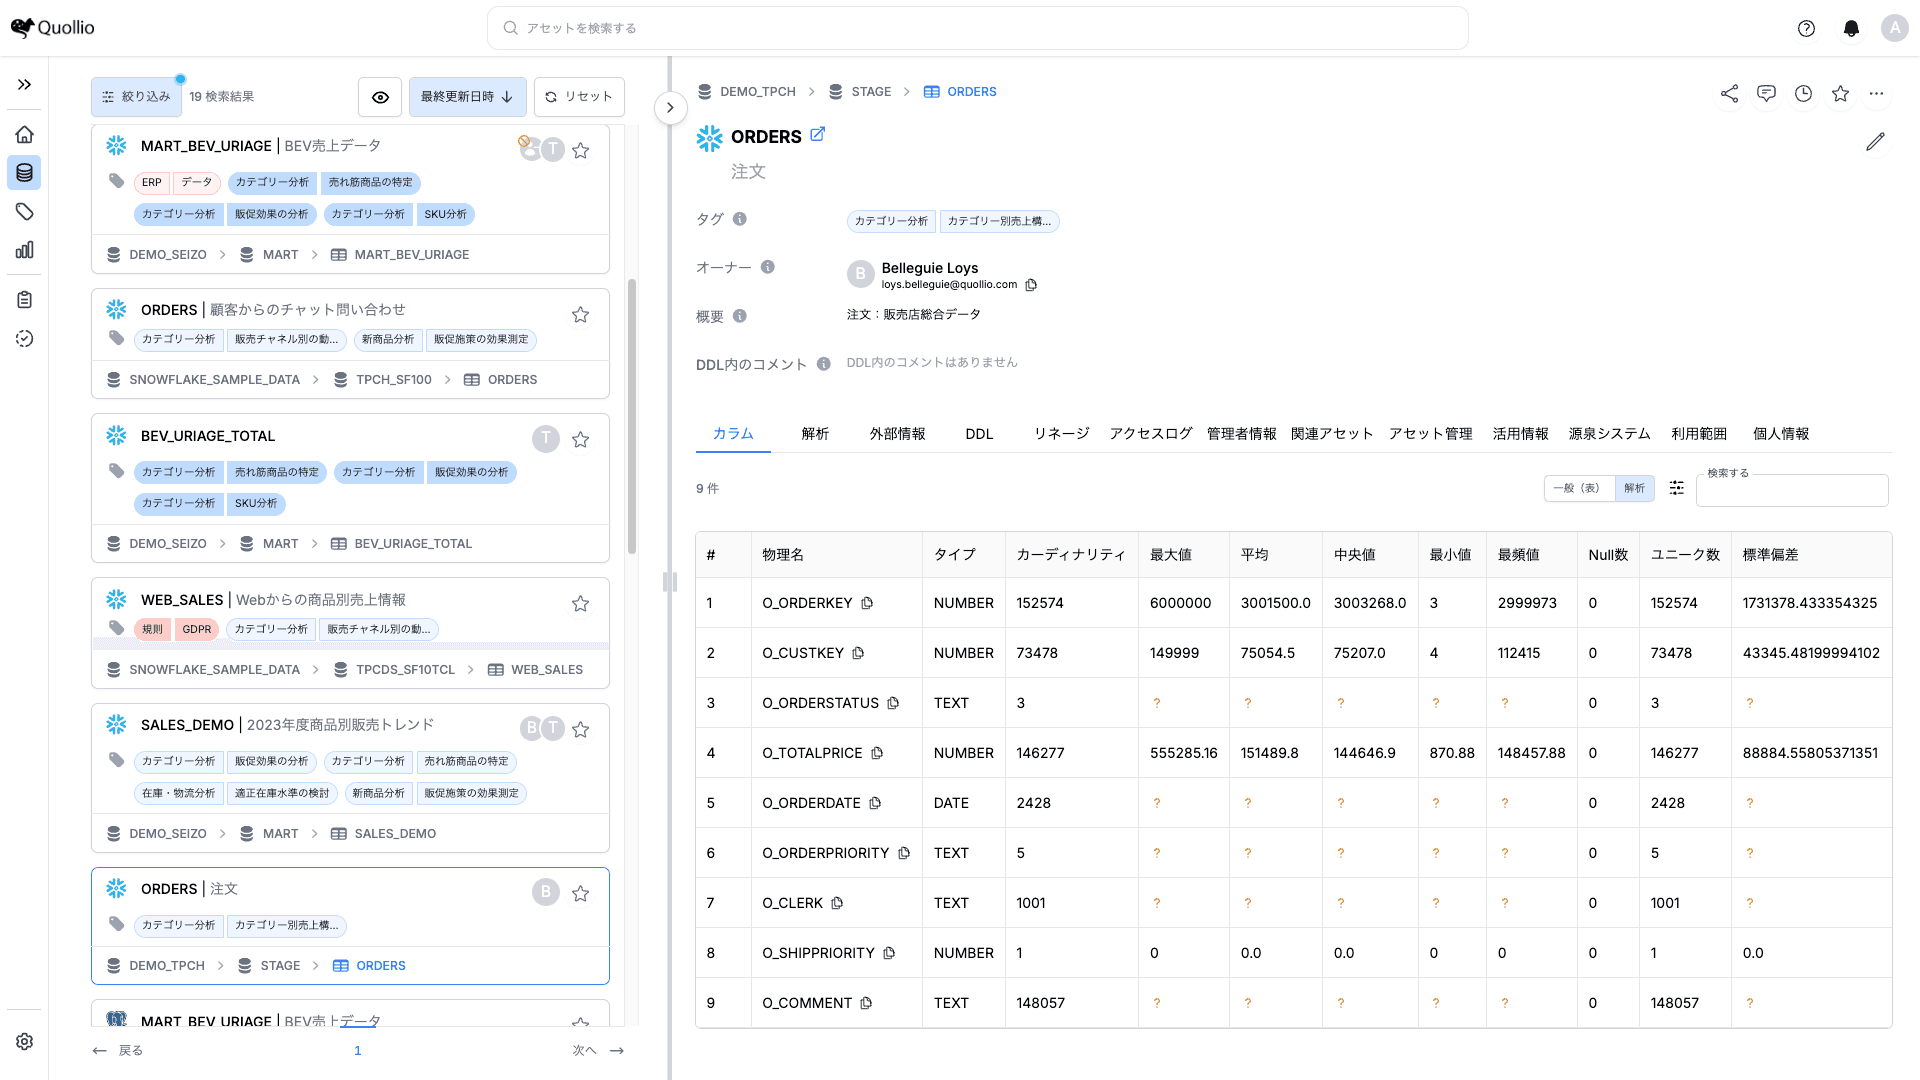Switch the table view to 一般 (表)
Image resolution: width=1920 pixels, height=1080 pixels.
point(1576,488)
